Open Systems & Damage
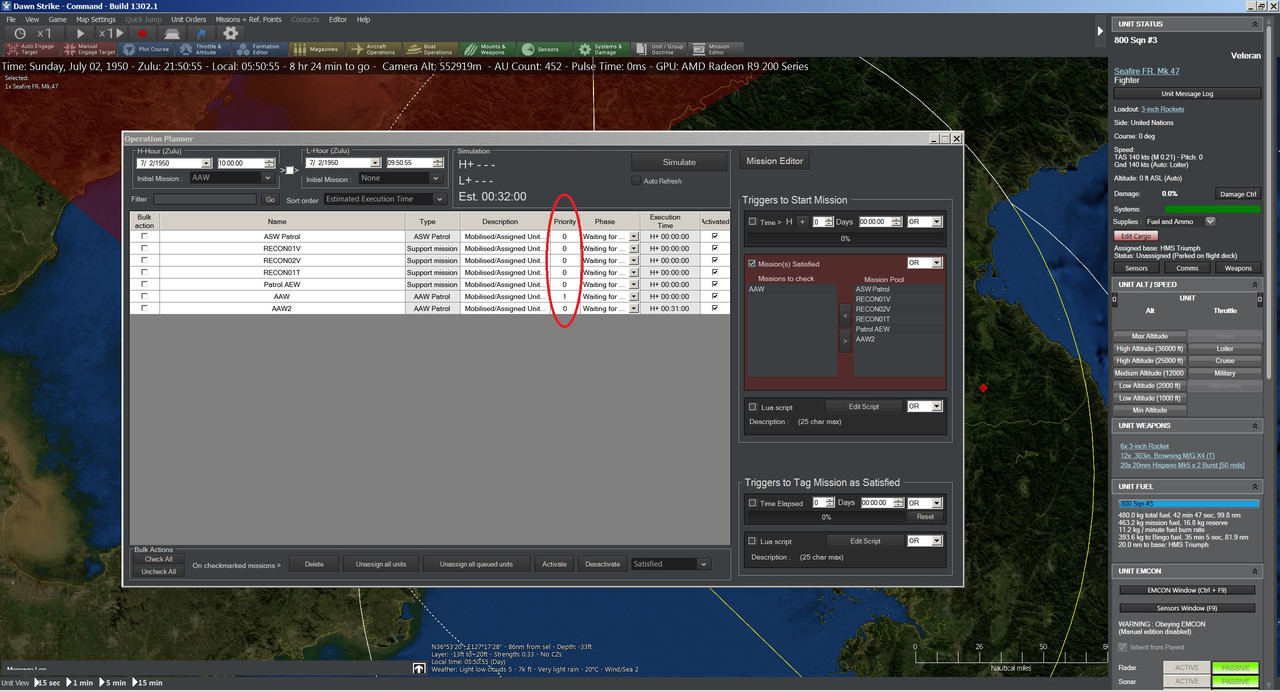This screenshot has height=692, width=1280. tap(602, 48)
